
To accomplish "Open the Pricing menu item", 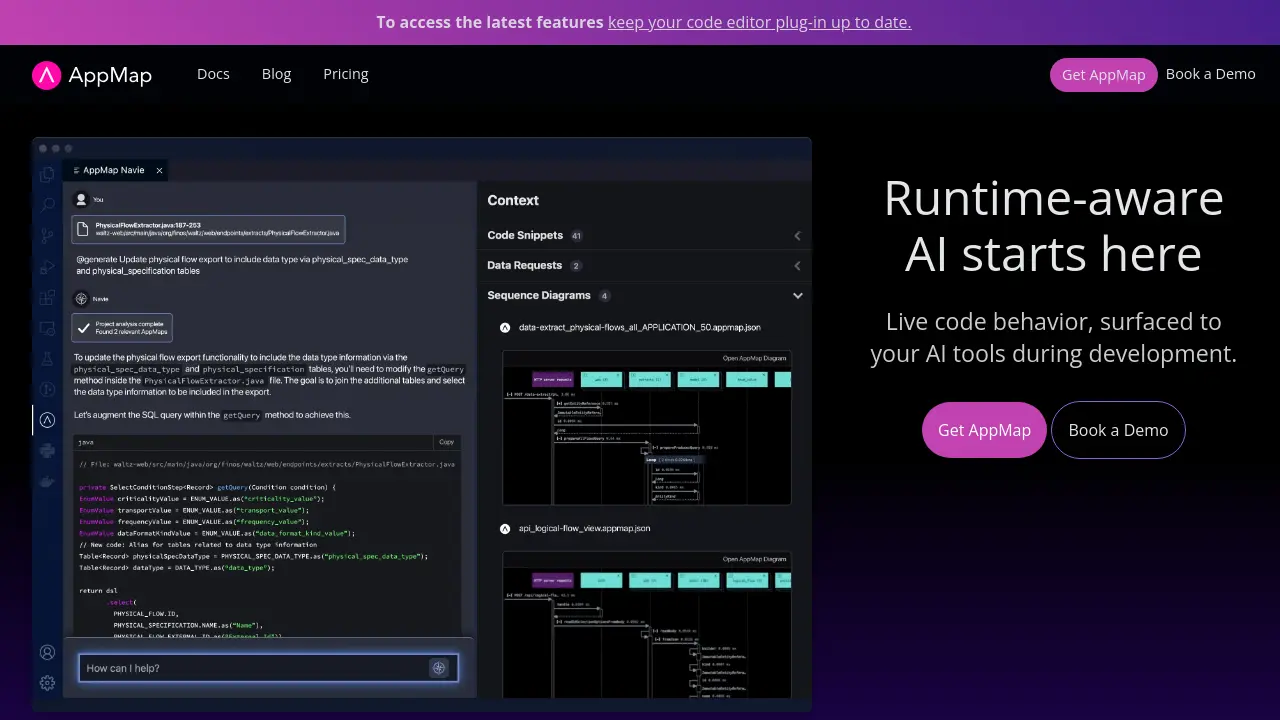I will [x=346, y=74].
